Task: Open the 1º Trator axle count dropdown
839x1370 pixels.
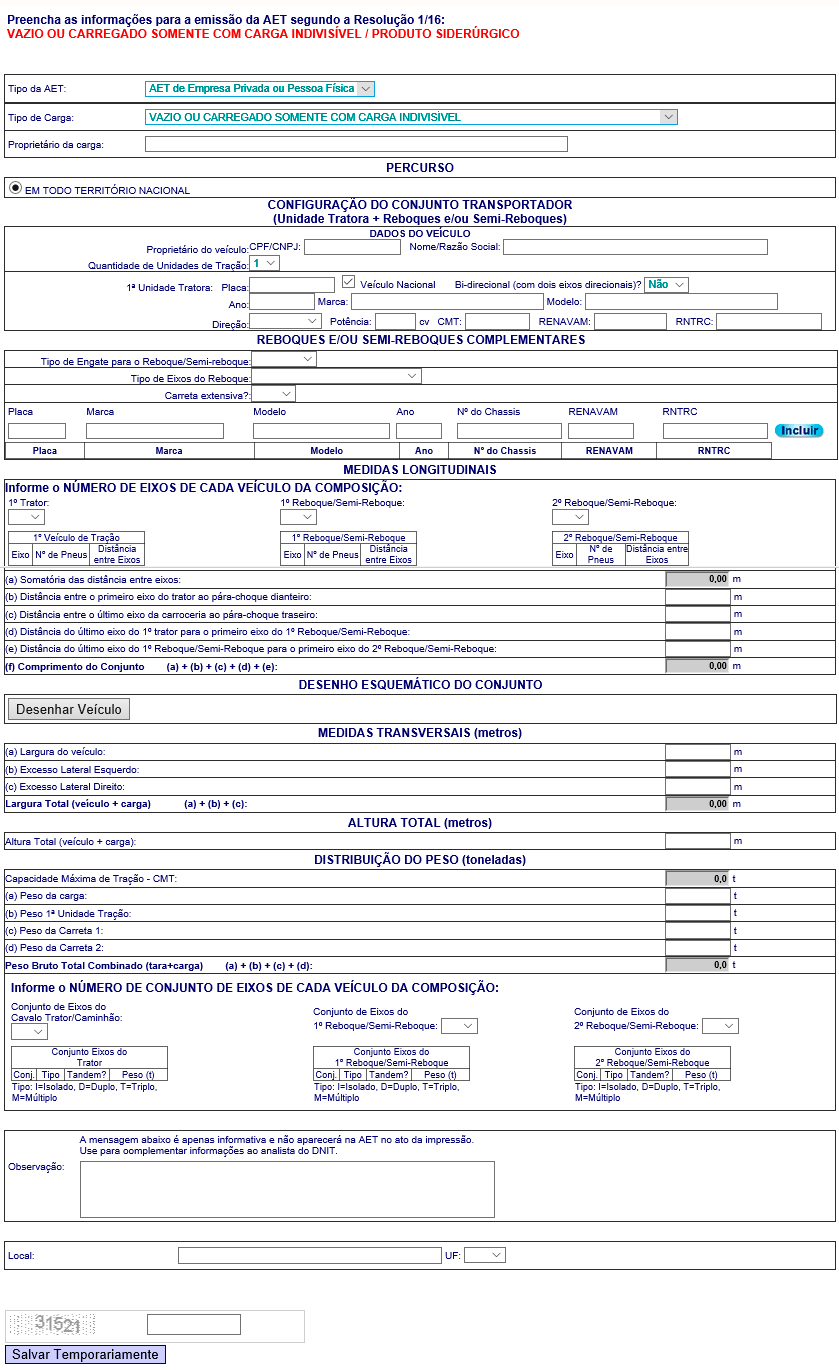Action: coord(26,517)
